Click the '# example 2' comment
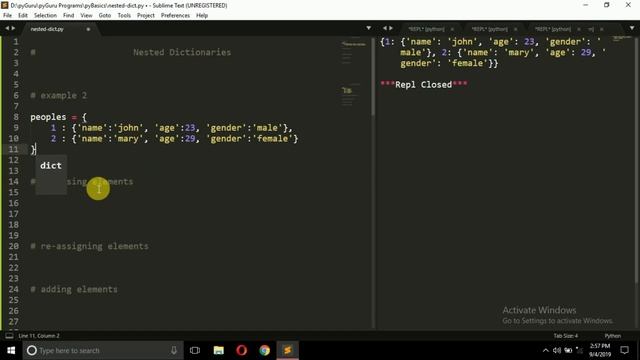The image size is (640, 360). pyautogui.click(x=59, y=96)
